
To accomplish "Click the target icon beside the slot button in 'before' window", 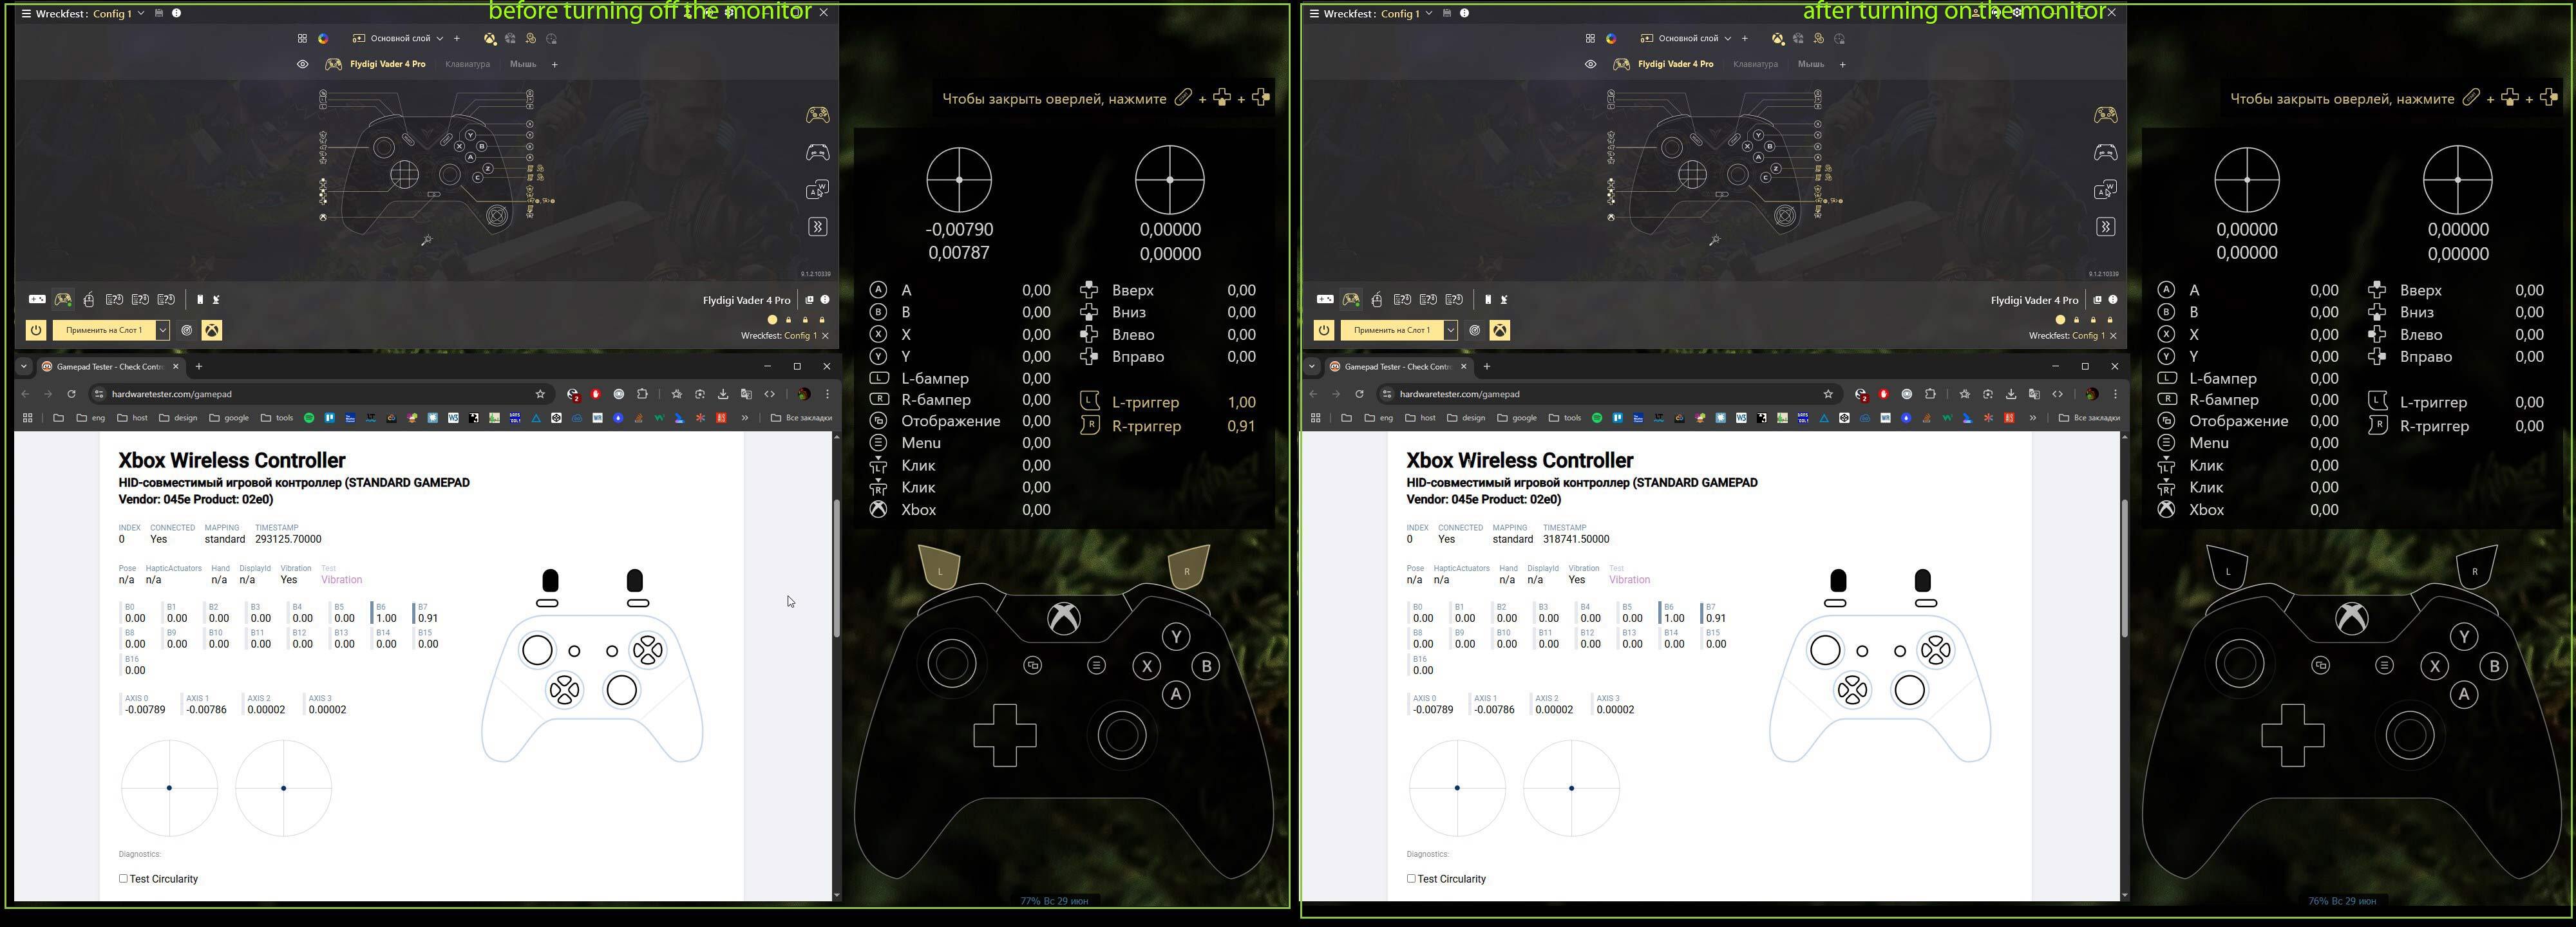I will 187,330.
